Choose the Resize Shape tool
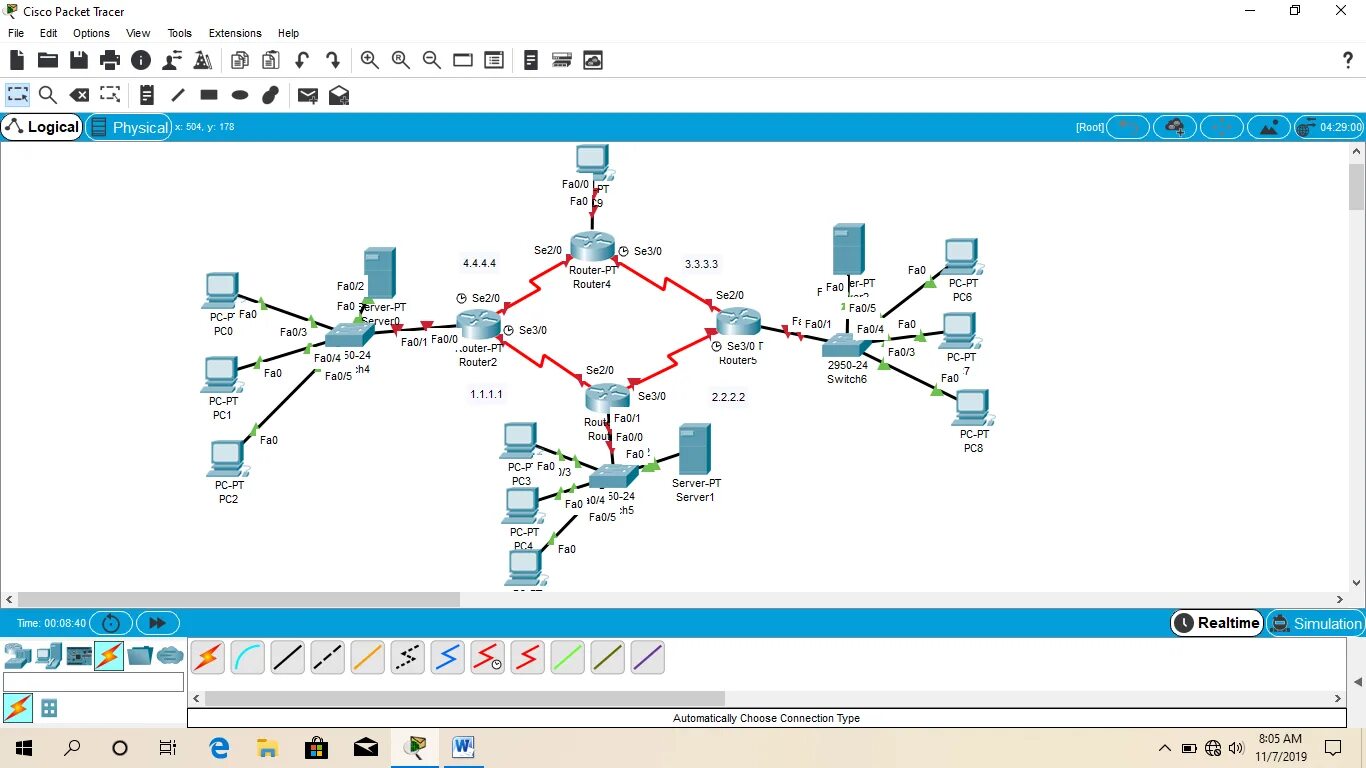 click(x=110, y=95)
